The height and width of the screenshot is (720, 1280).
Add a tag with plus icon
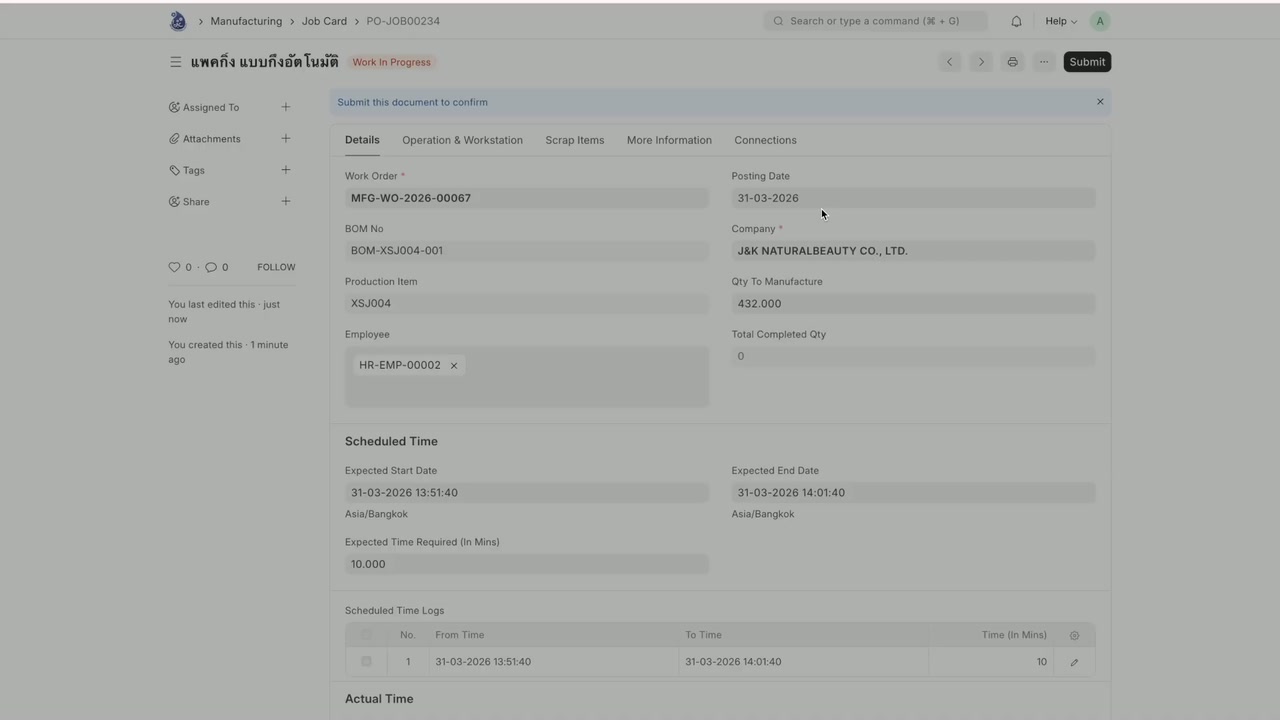285,170
